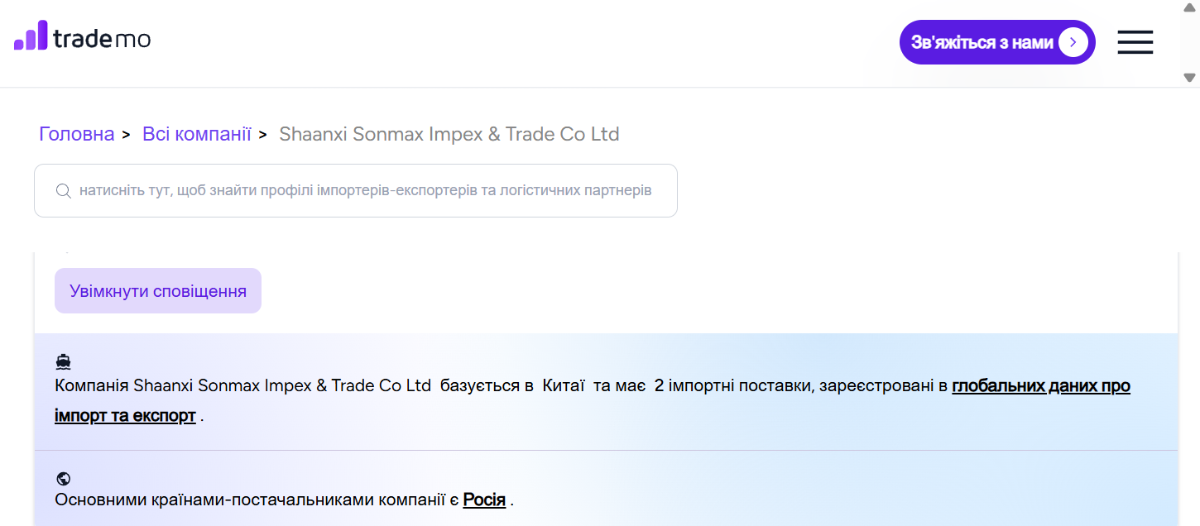The image size is (1200, 526).
Task: Click the separator after "Всі компанії" breadcrumb
Action: (x=263, y=134)
